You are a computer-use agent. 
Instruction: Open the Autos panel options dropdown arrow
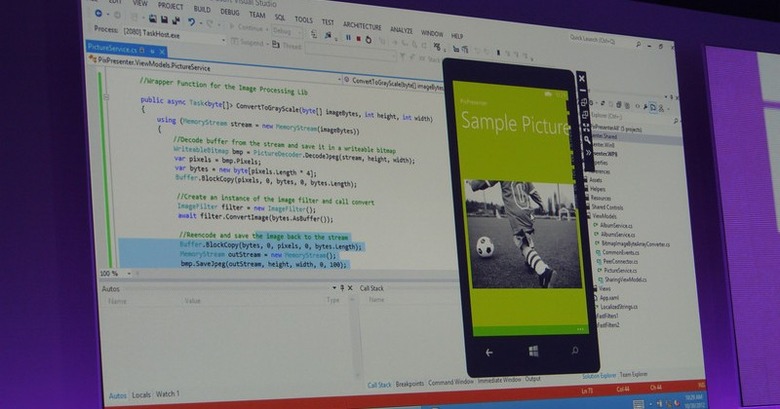pyautogui.click(x=334, y=288)
